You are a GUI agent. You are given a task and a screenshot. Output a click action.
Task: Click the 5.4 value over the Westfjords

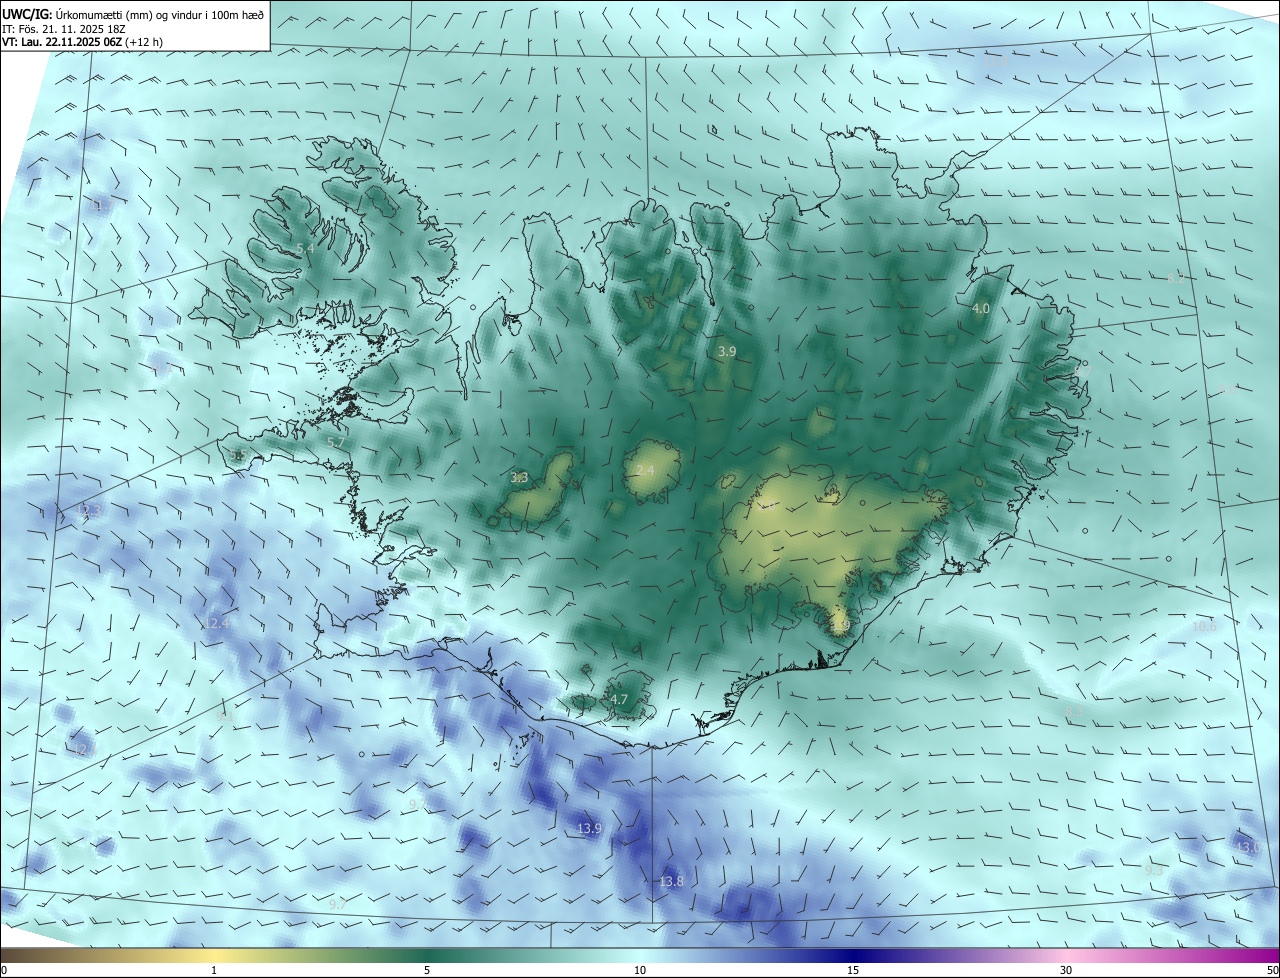point(305,248)
